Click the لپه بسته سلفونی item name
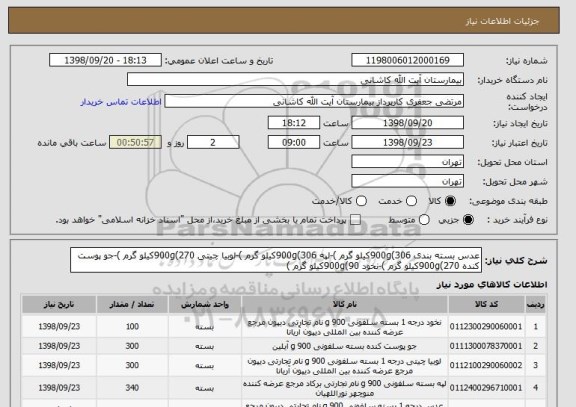576x407 pixels. tap(345, 388)
